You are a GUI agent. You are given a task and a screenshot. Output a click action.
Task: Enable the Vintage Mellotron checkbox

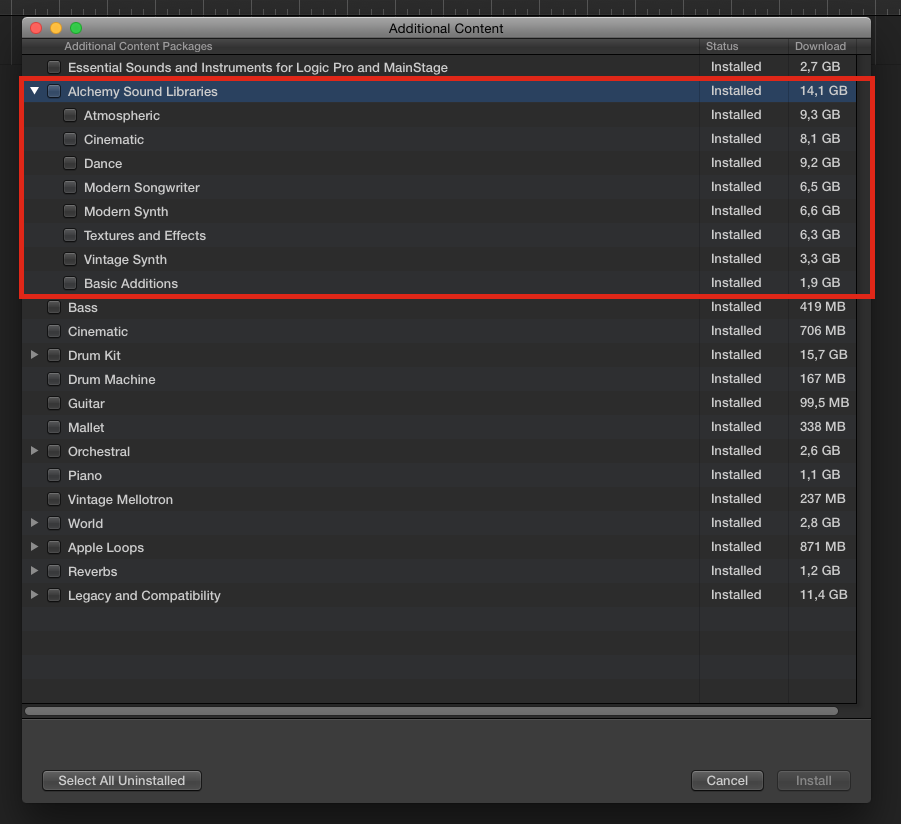point(54,499)
